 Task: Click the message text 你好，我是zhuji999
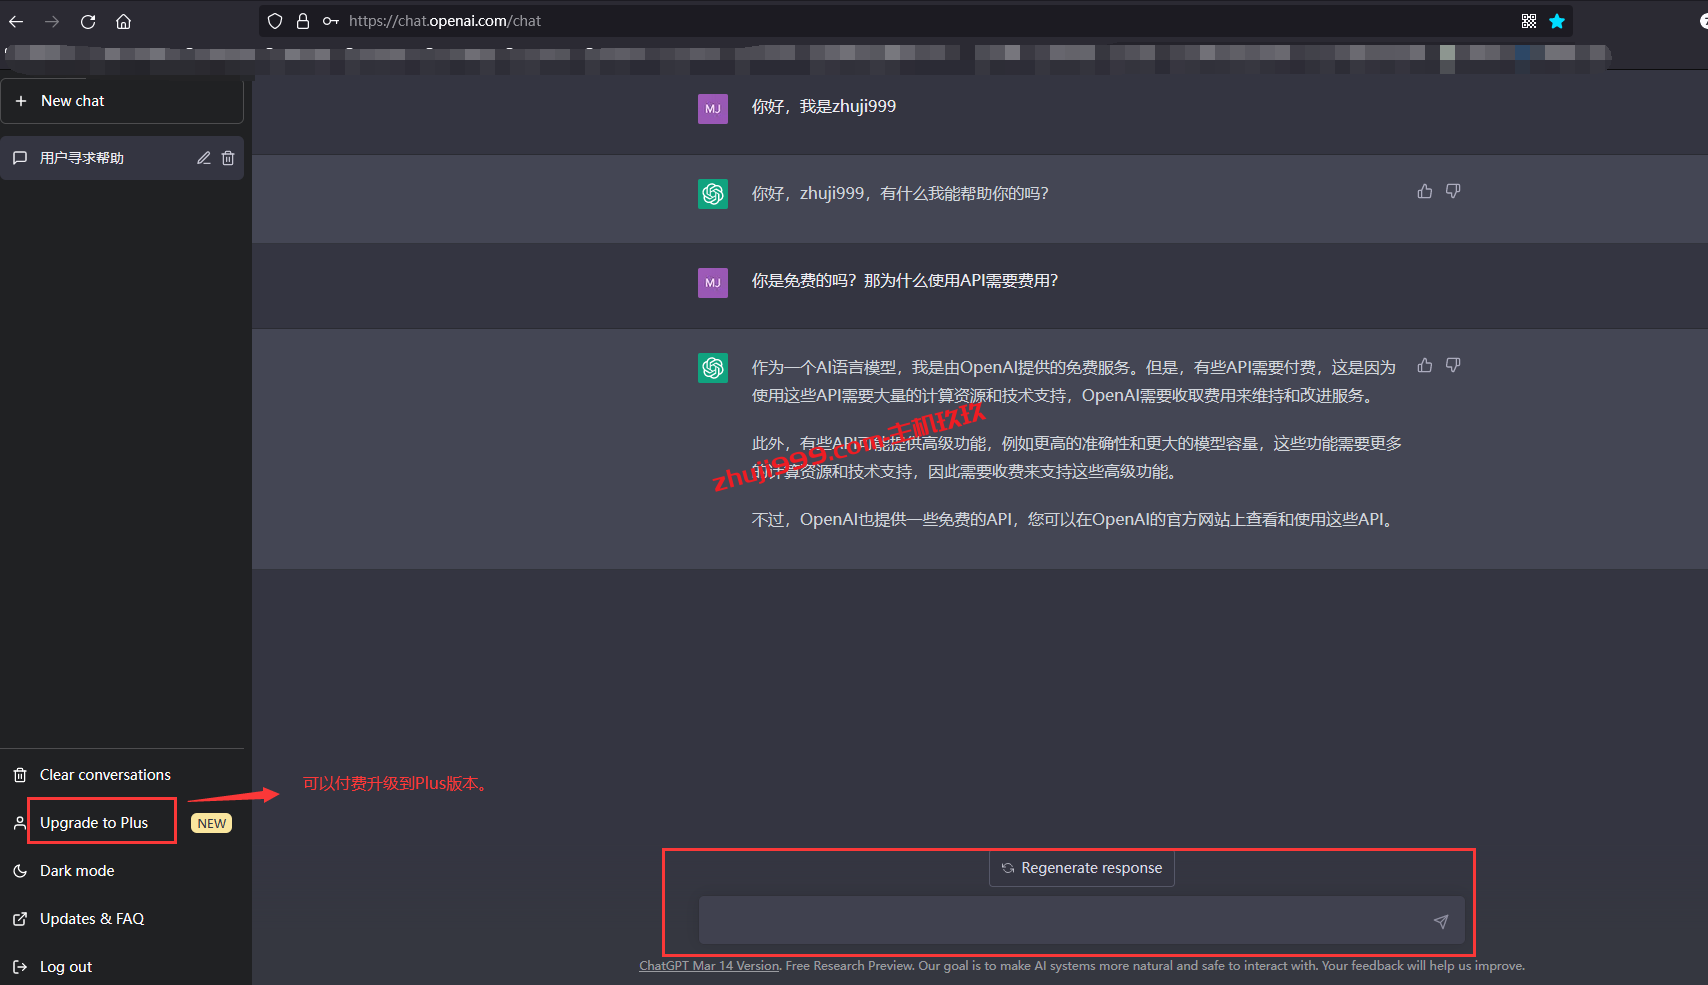tap(824, 106)
